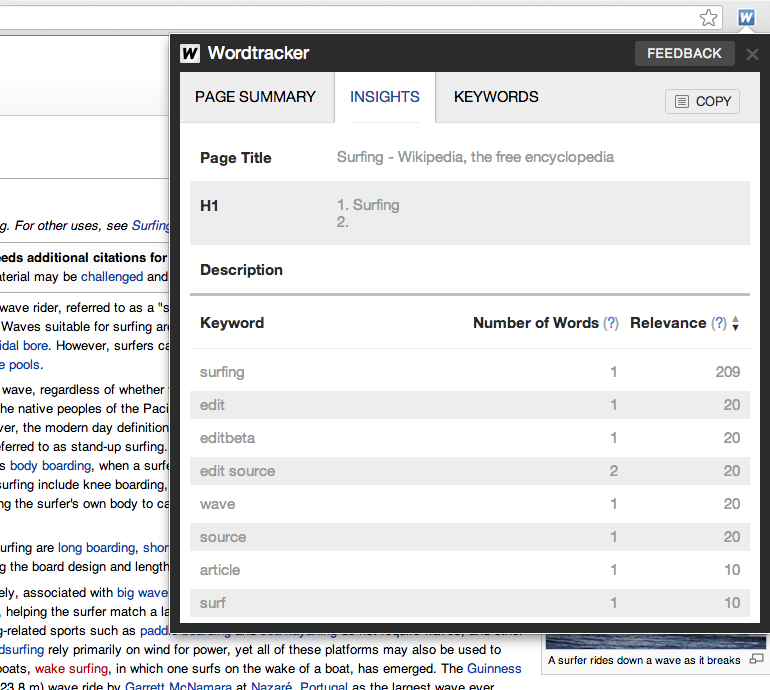
Task: Close the Wordtracker popup with the X
Action: [752, 54]
